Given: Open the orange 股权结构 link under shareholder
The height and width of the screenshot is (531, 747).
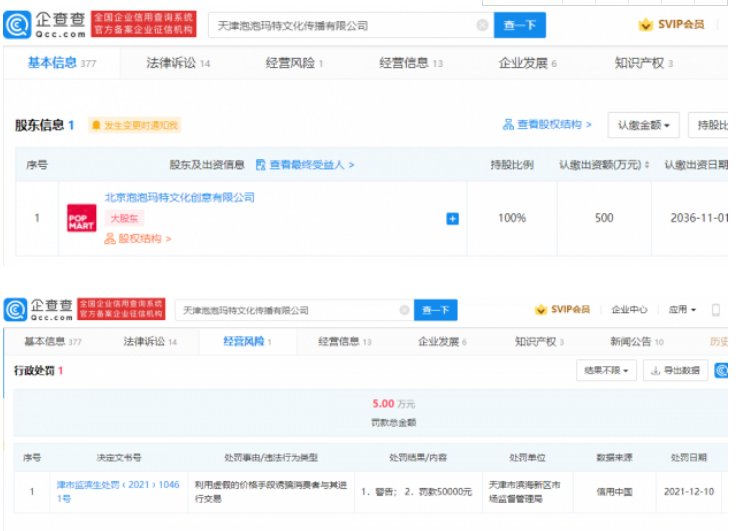Looking at the screenshot, I should (138, 239).
